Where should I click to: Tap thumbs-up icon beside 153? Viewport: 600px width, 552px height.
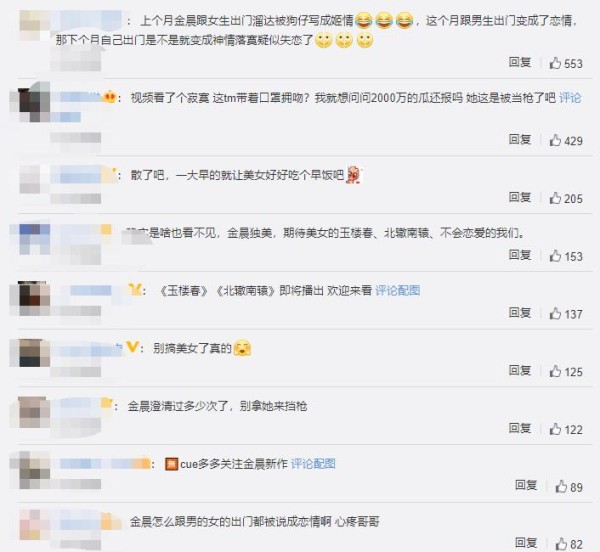pos(555,256)
